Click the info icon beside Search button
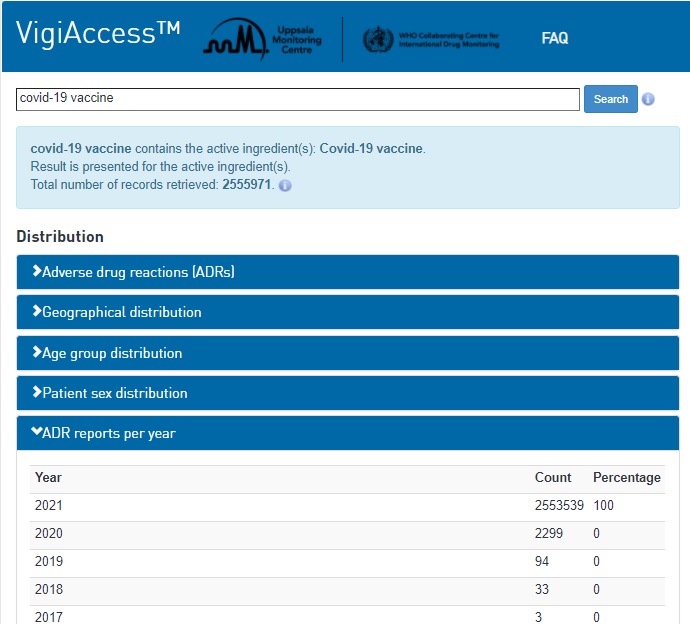Screen dimensions: 690x624 (648, 99)
